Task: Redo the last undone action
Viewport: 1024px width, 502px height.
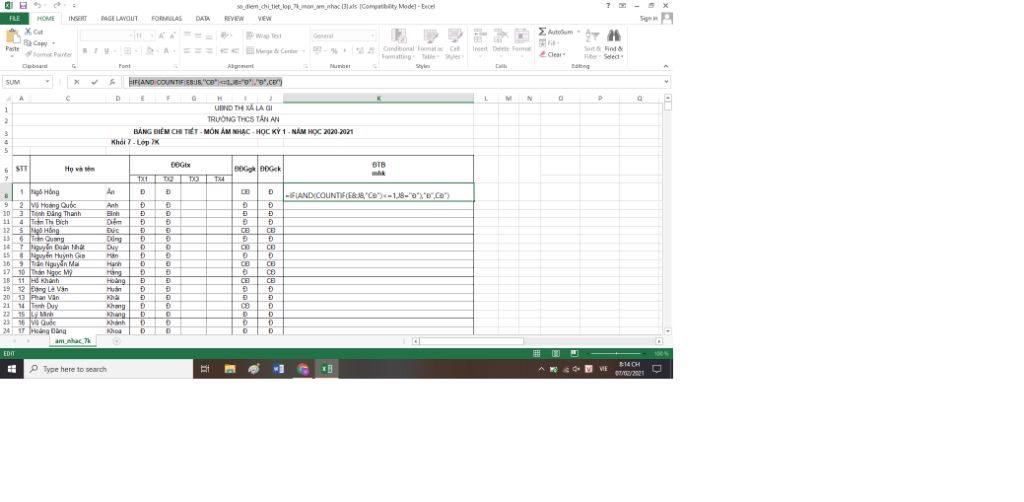Action: coord(56,5)
